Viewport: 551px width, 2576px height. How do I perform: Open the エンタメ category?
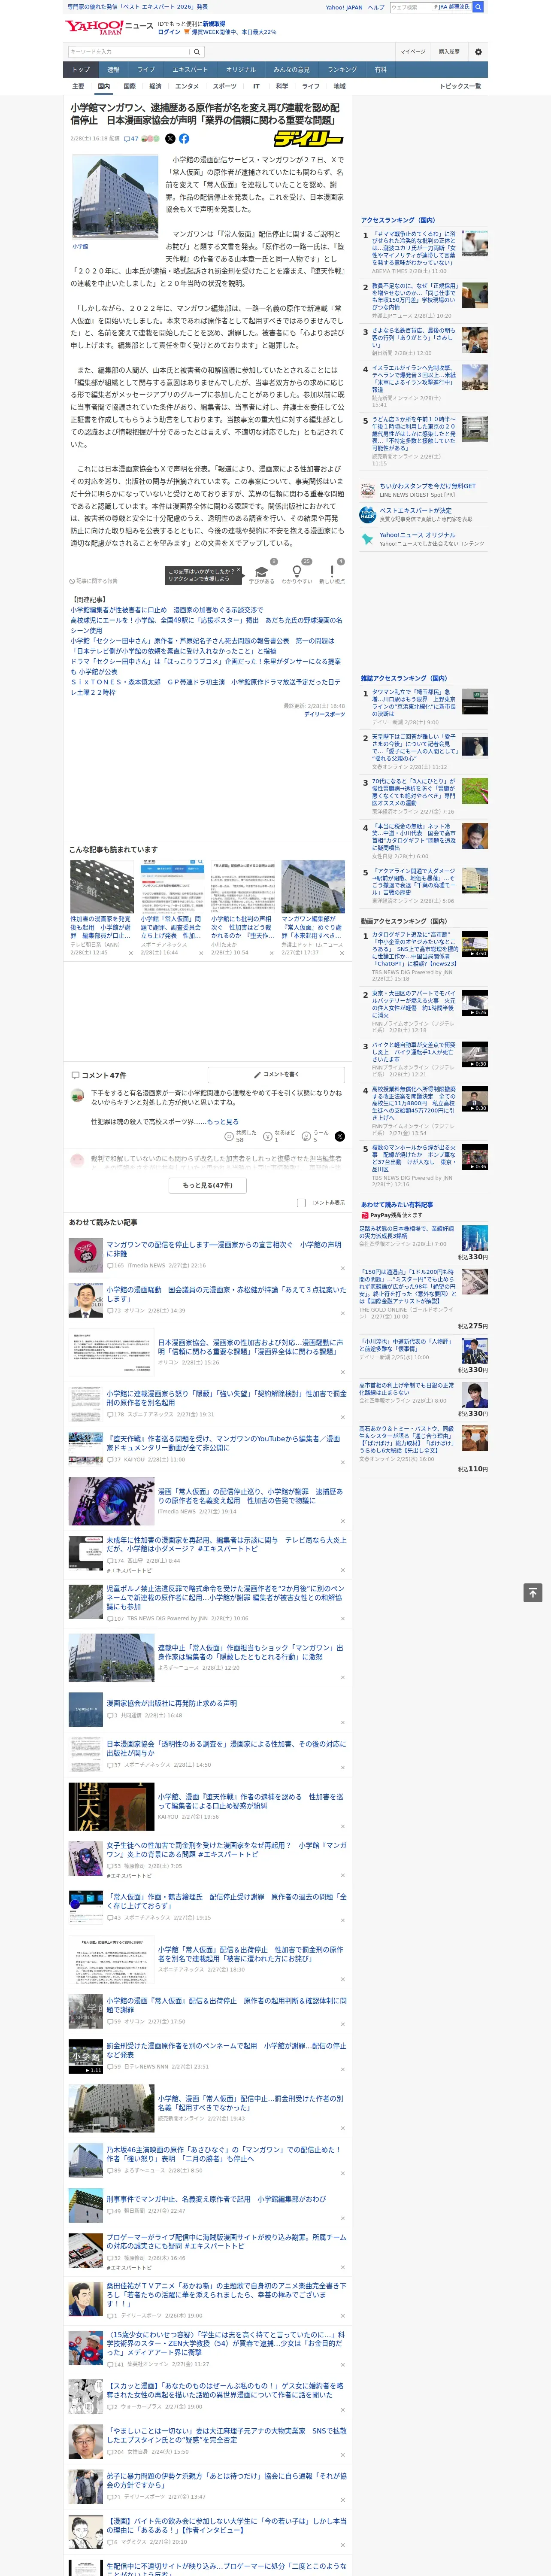(187, 86)
